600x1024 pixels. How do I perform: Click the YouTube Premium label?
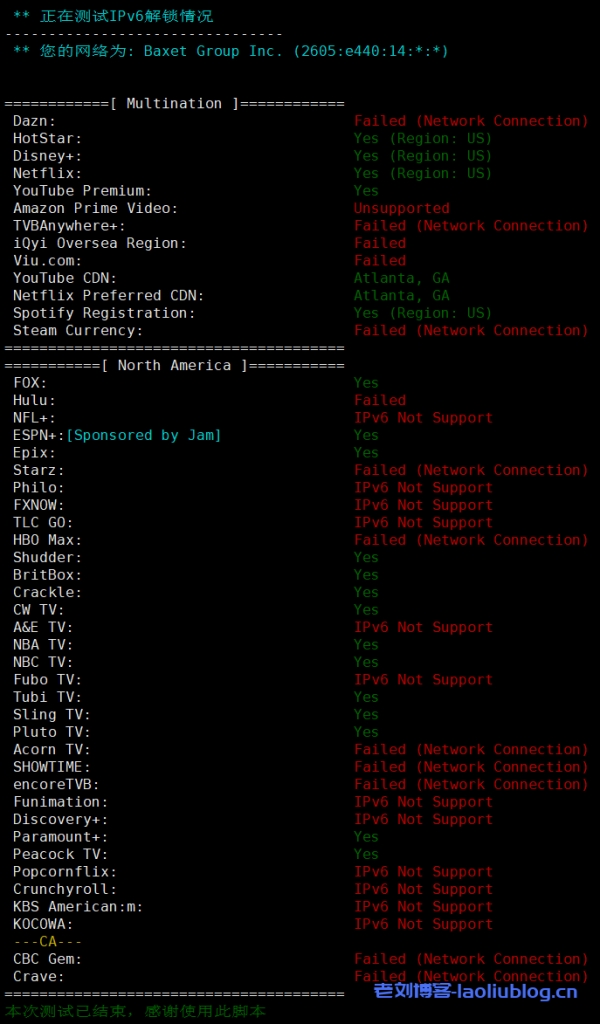coord(82,191)
